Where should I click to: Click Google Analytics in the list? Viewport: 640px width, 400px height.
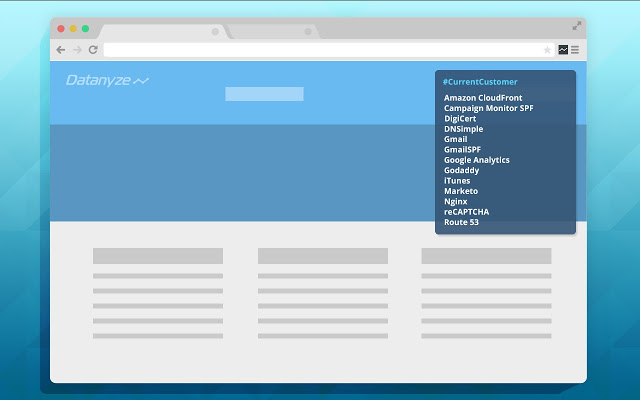tap(477, 160)
